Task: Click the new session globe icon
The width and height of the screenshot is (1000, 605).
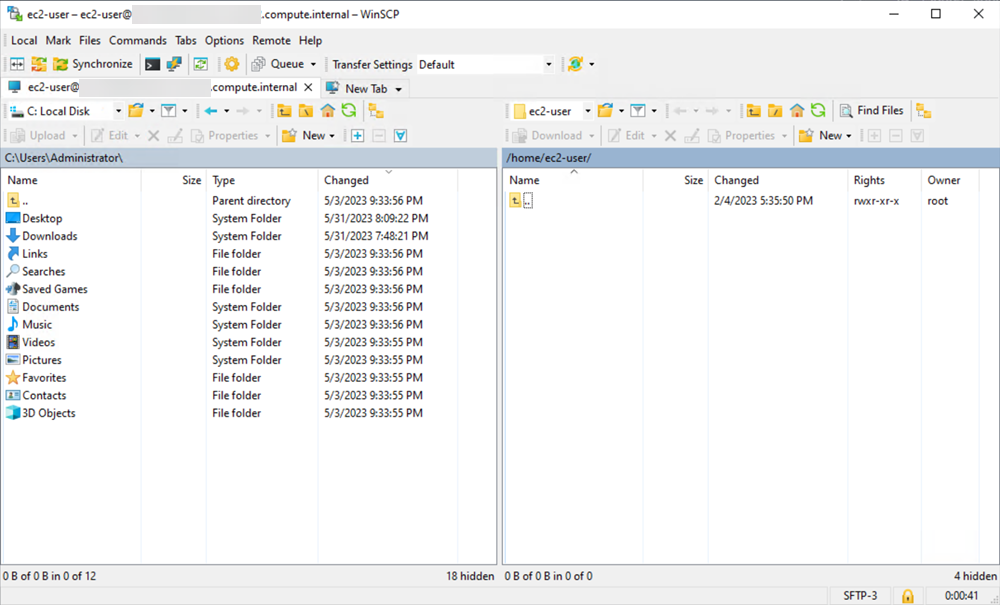Action: point(575,64)
